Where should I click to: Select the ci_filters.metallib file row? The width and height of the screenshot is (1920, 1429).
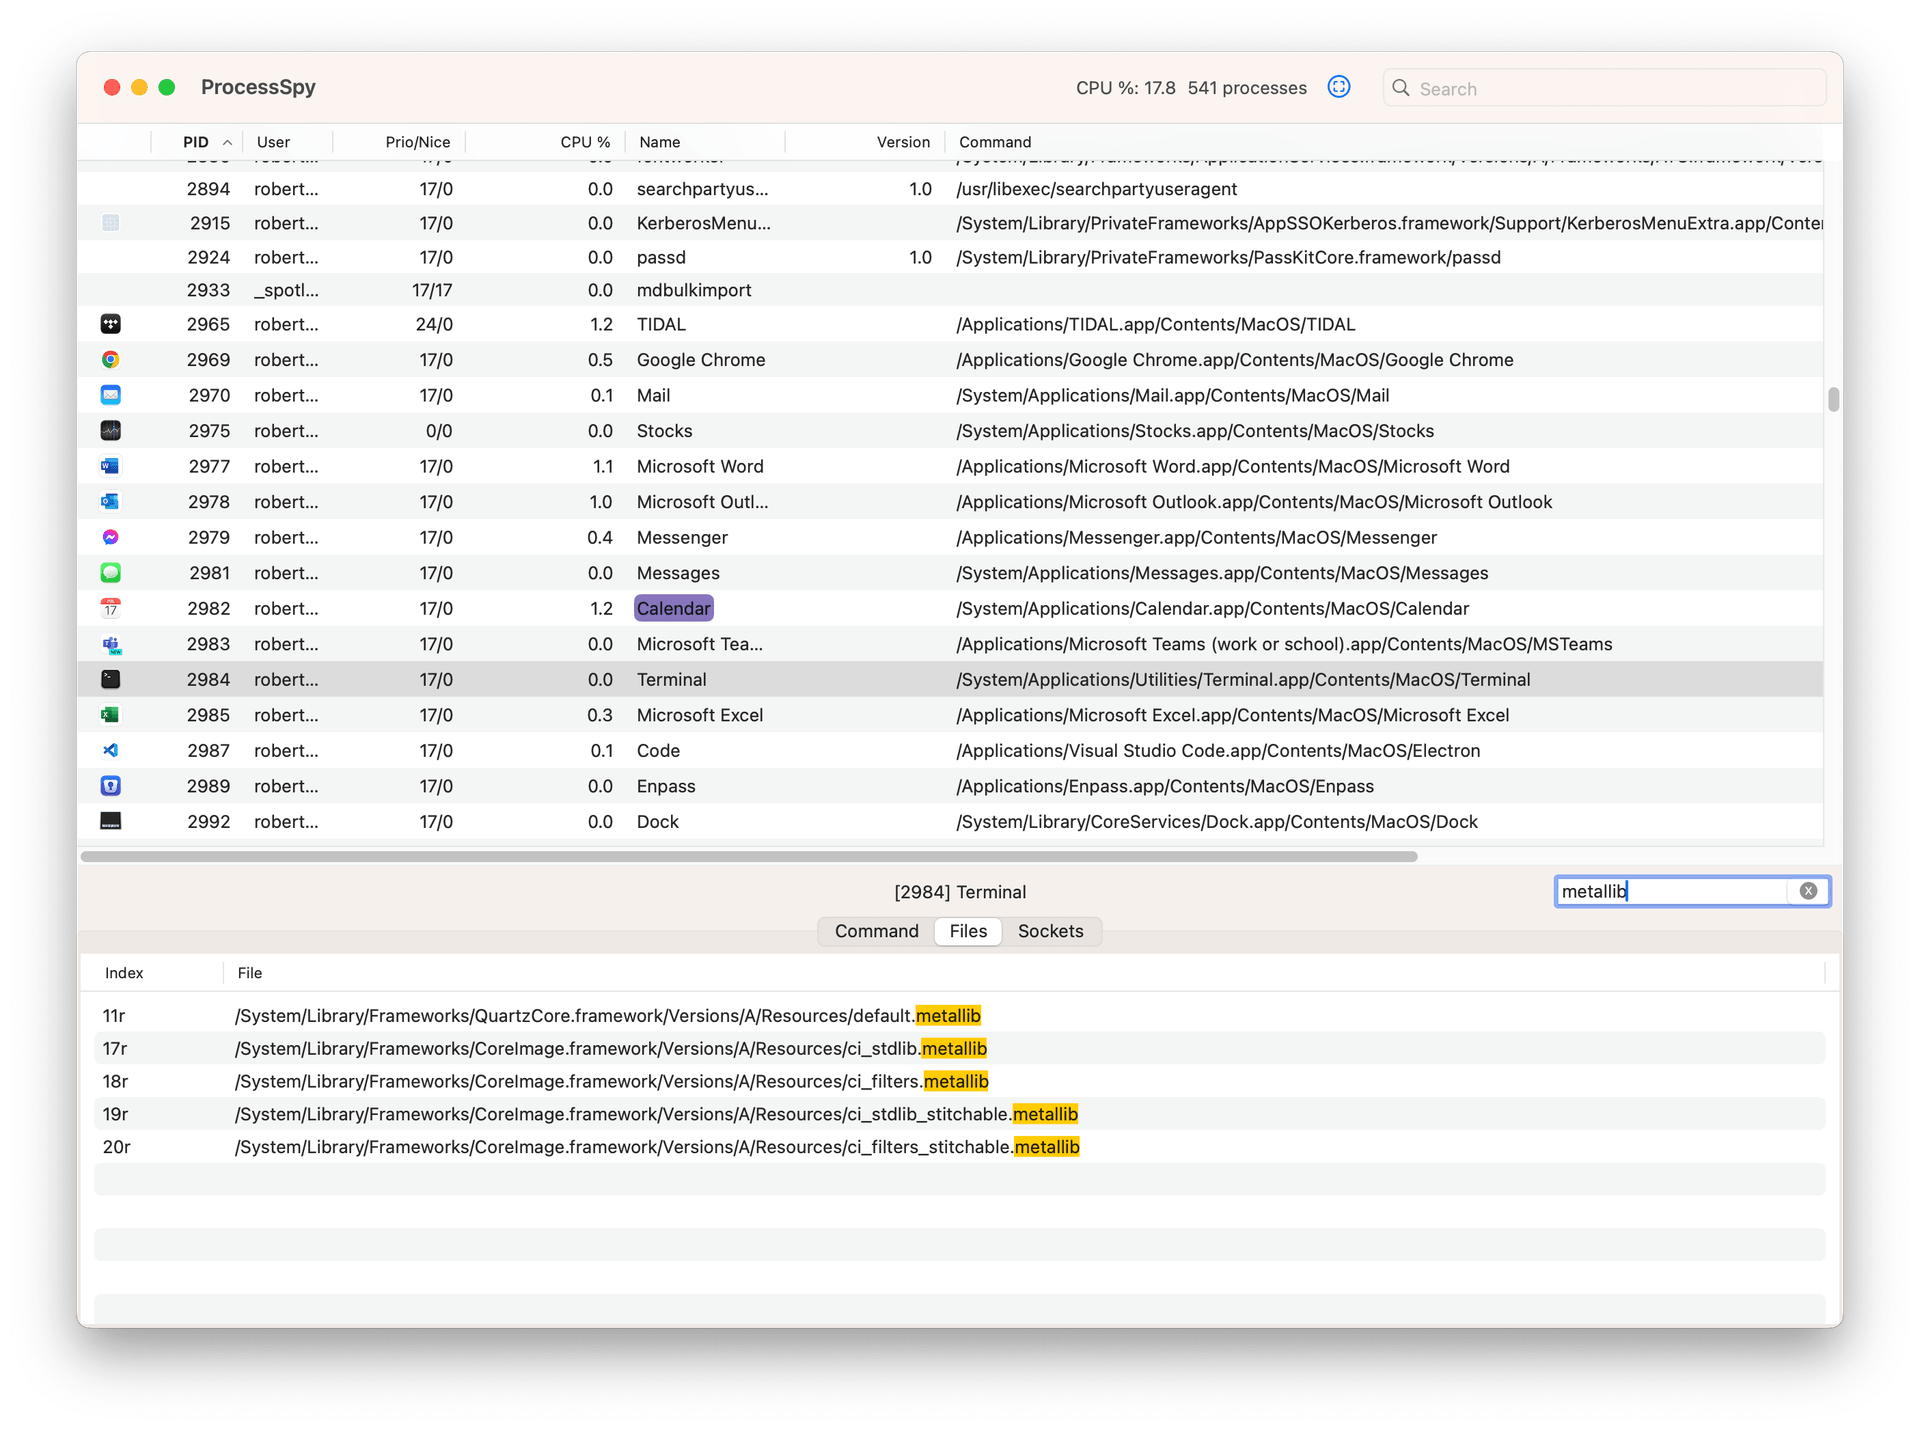pos(610,1081)
